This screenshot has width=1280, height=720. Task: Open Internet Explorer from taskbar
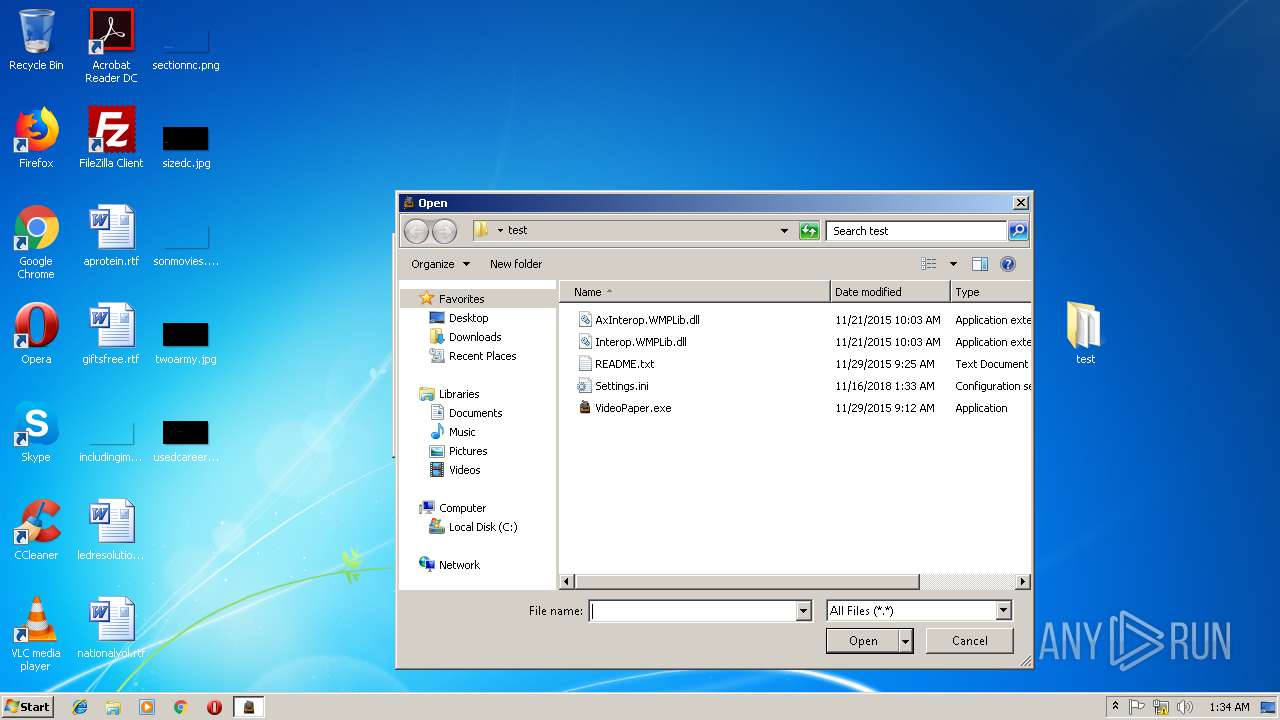[x=80, y=707]
